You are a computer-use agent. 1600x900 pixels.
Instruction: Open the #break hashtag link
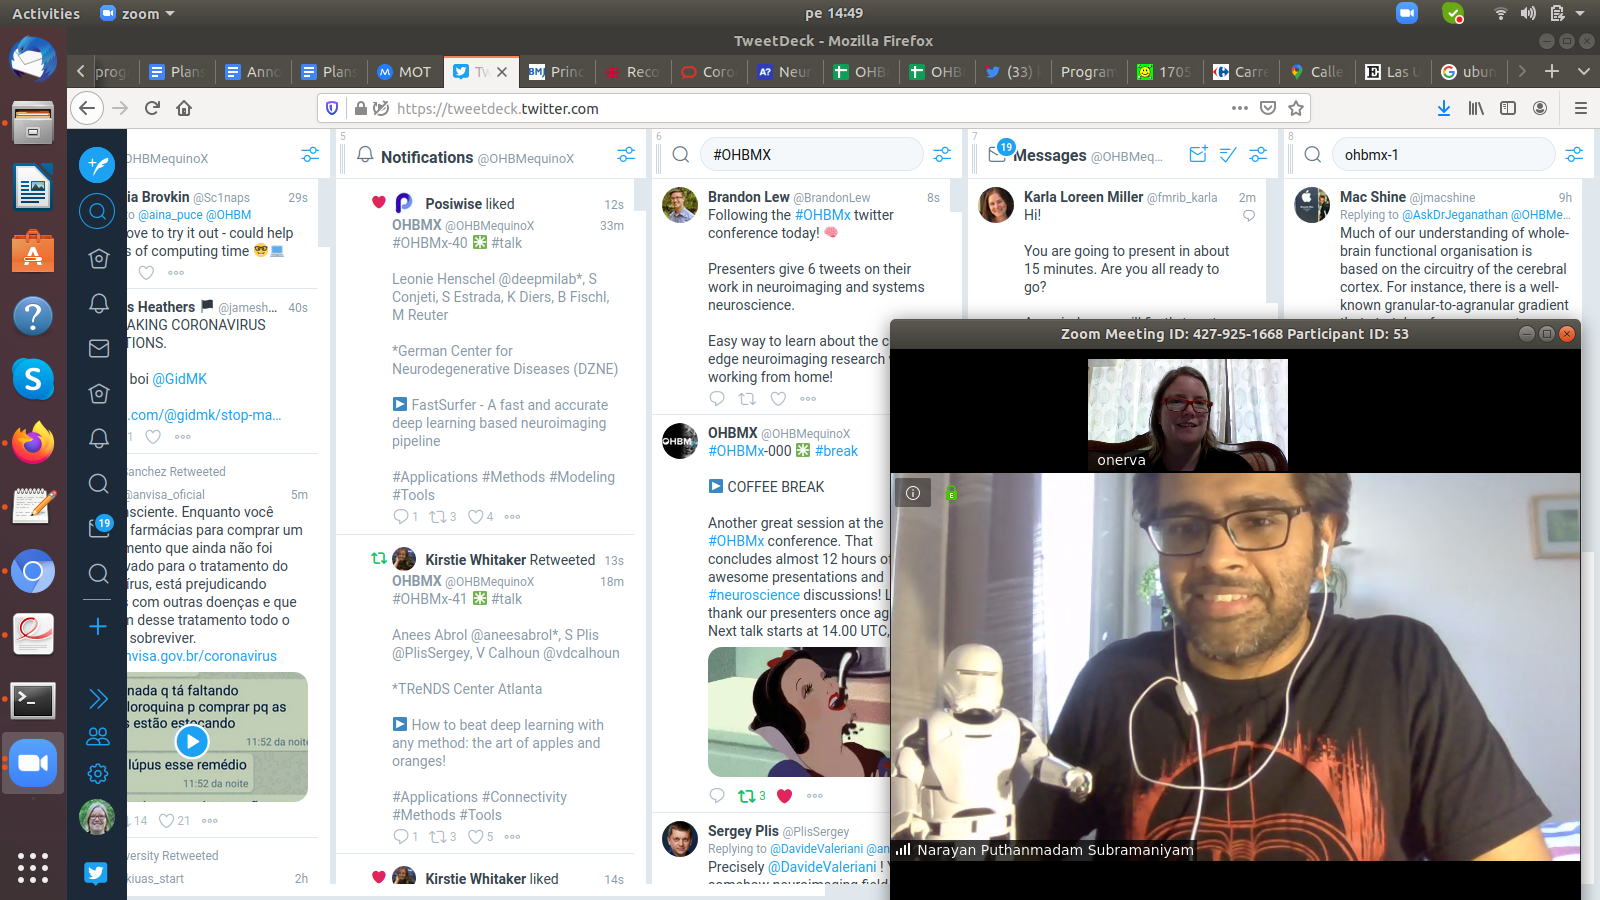[836, 451]
